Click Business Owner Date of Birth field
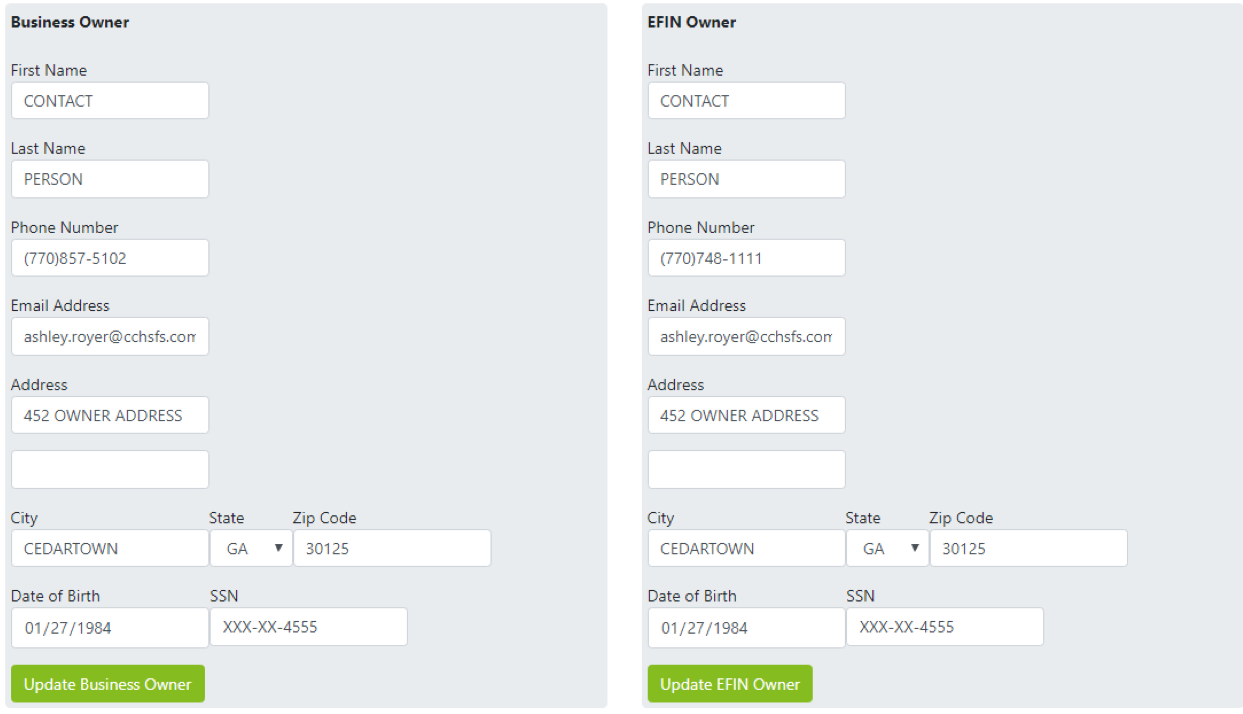Screen dimensions: 1243x714 [x=110, y=628]
